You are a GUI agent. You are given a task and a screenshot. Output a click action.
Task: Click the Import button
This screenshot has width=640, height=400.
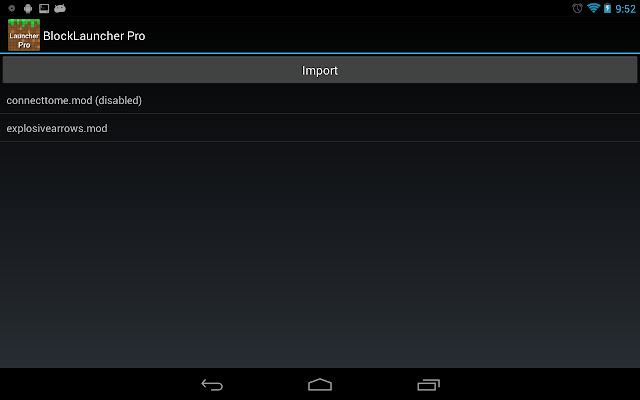320,70
